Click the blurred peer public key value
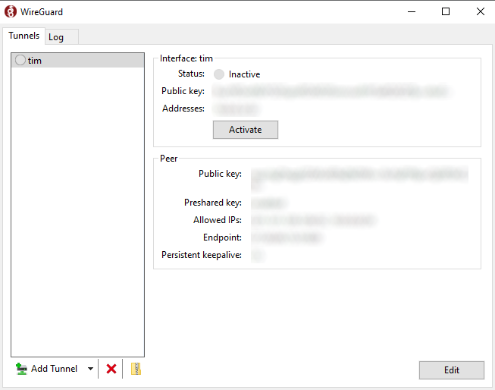The image size is (495, 390). coord(359,178)
